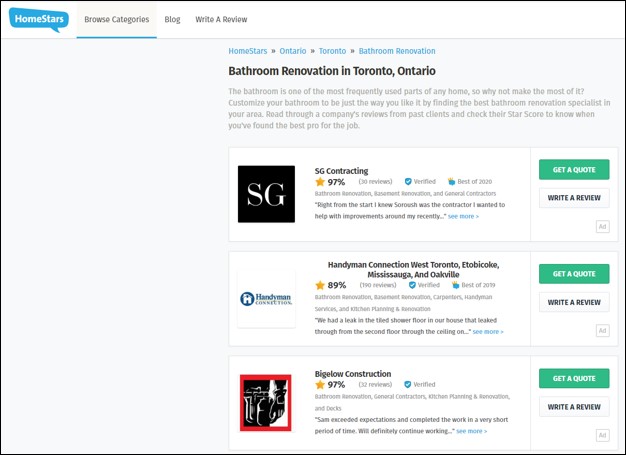The image size is (626, 455).
Task: Open Write A Review in navigation
Action: click(221, 20)
